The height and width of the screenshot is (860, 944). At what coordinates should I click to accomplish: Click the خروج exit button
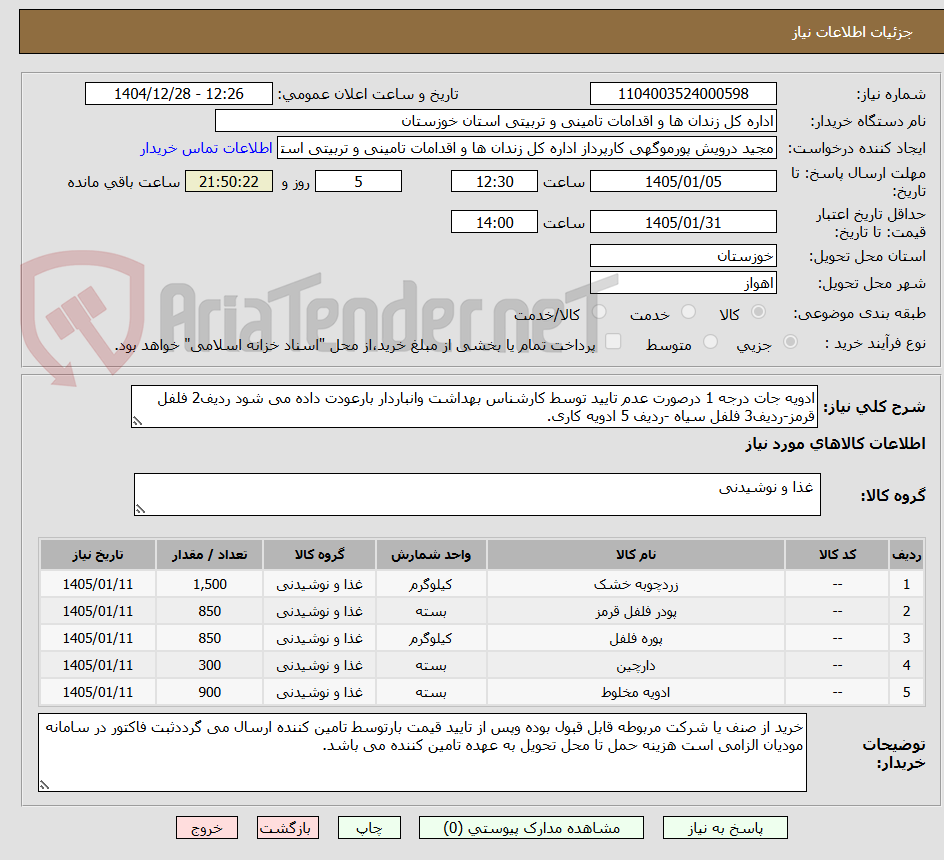pos(206,828)
